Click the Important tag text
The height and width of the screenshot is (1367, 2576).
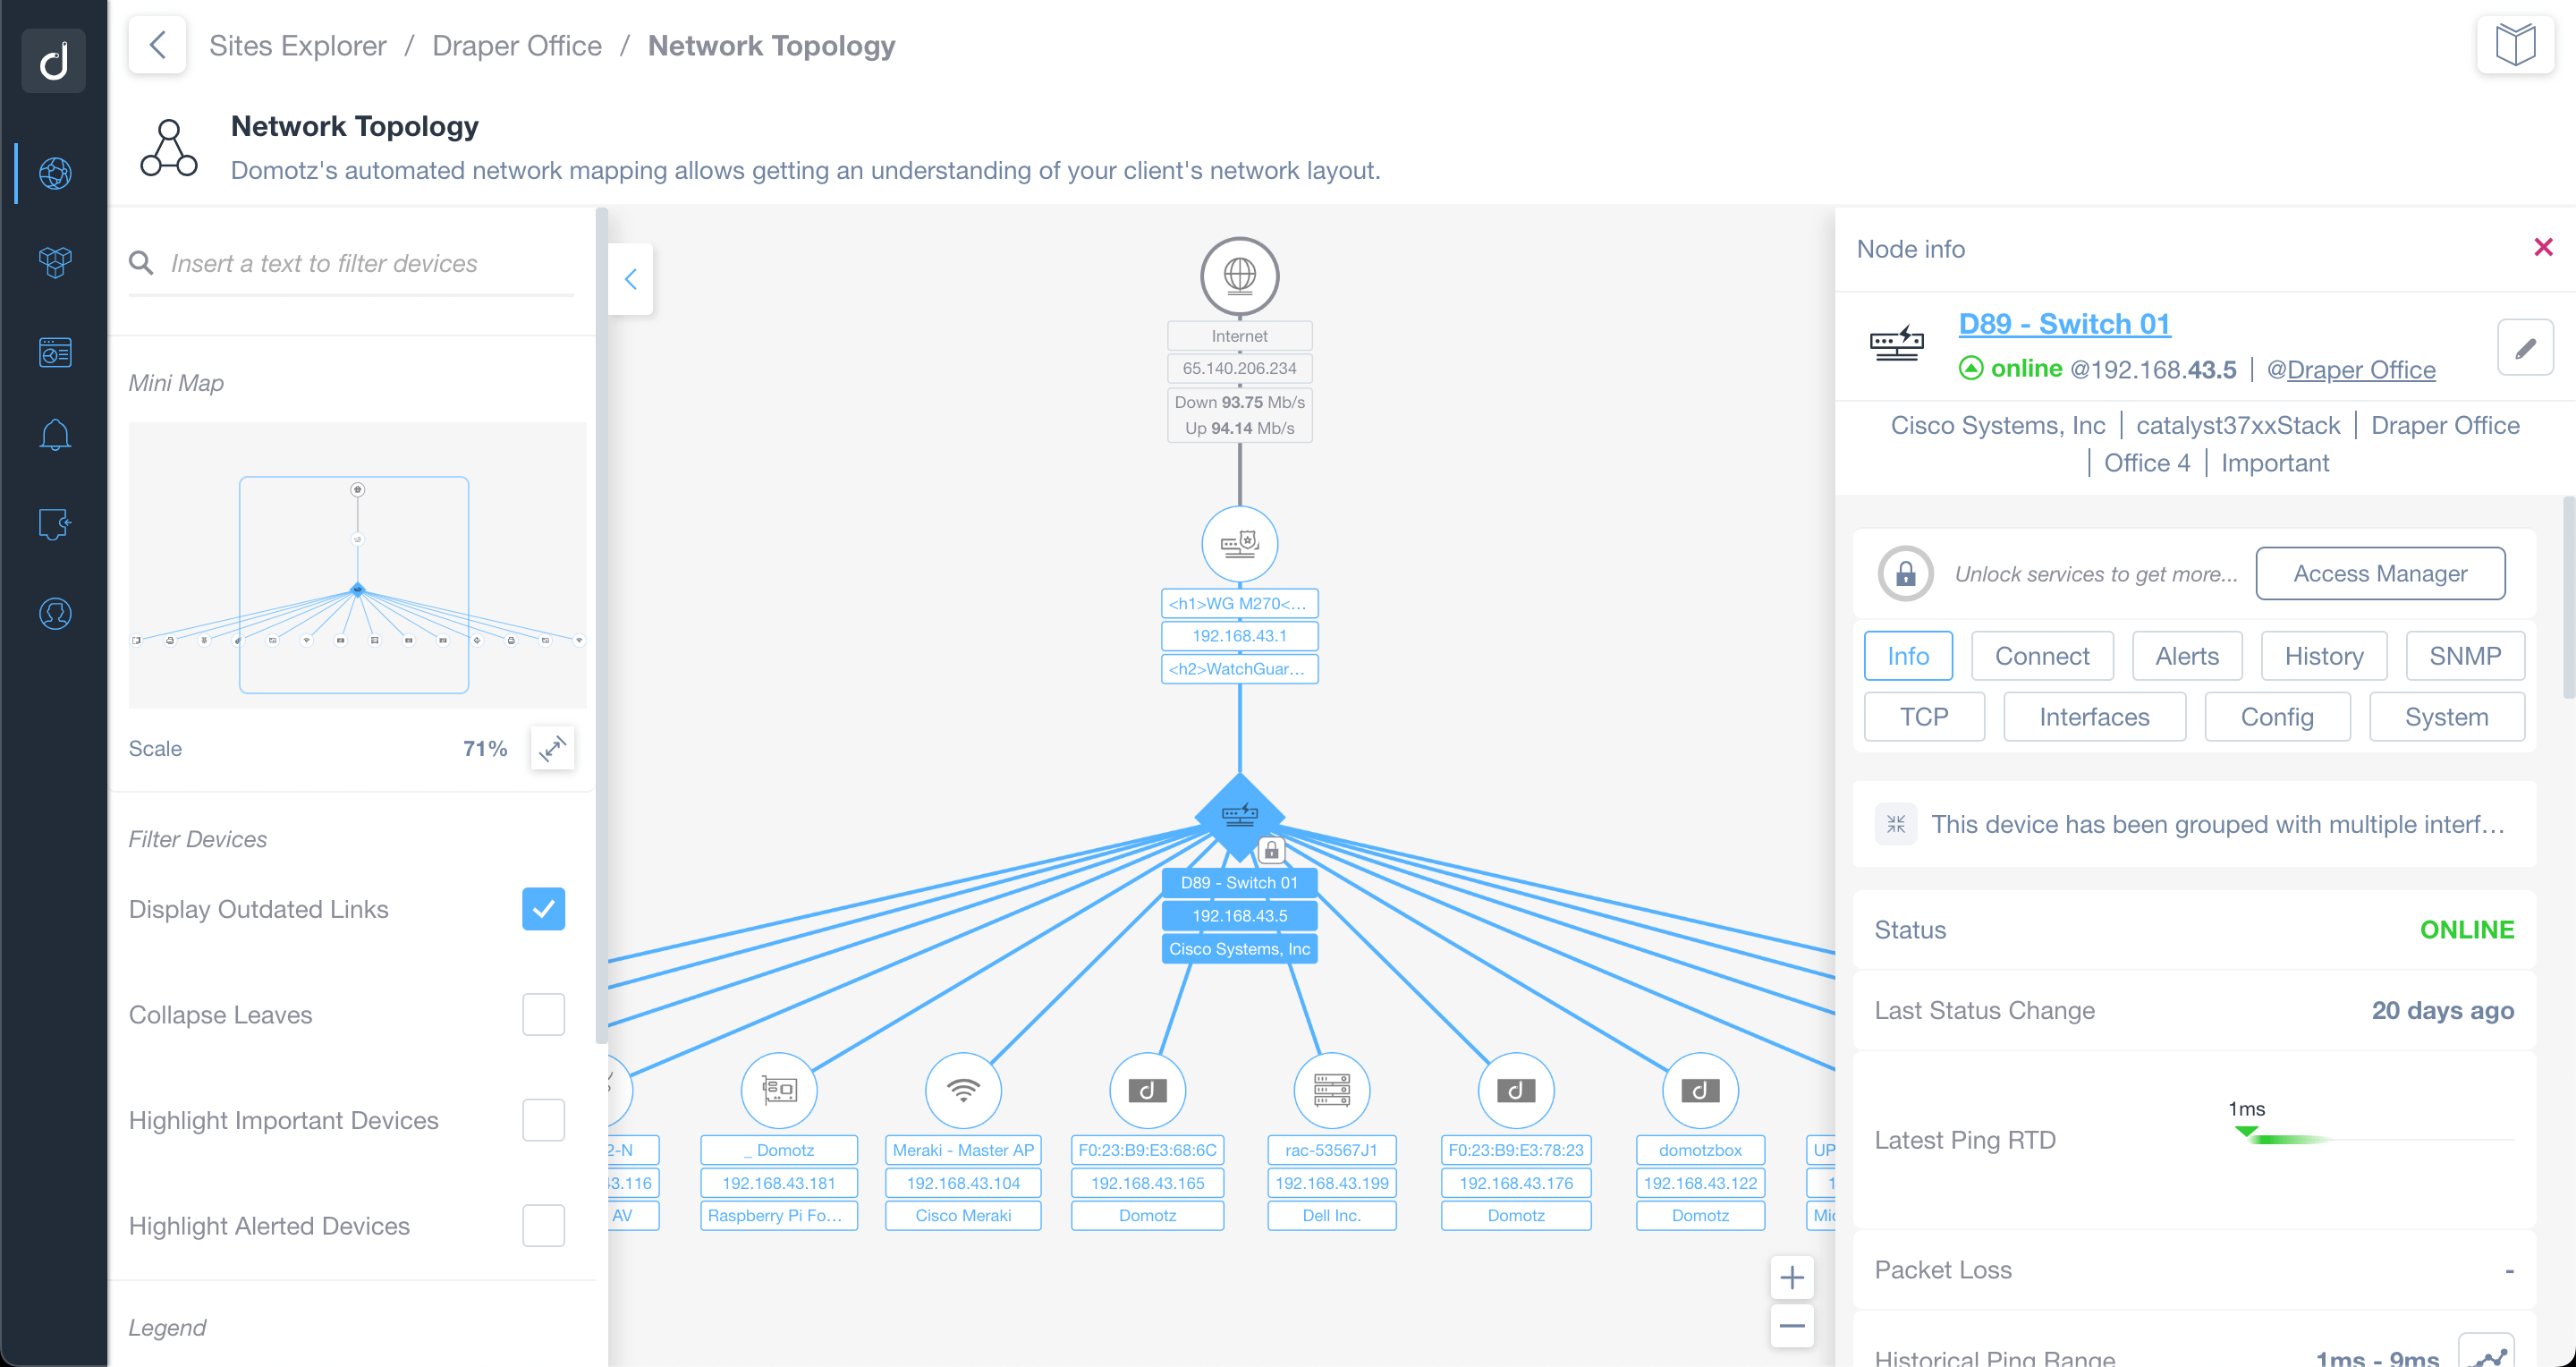point(2274,463)
